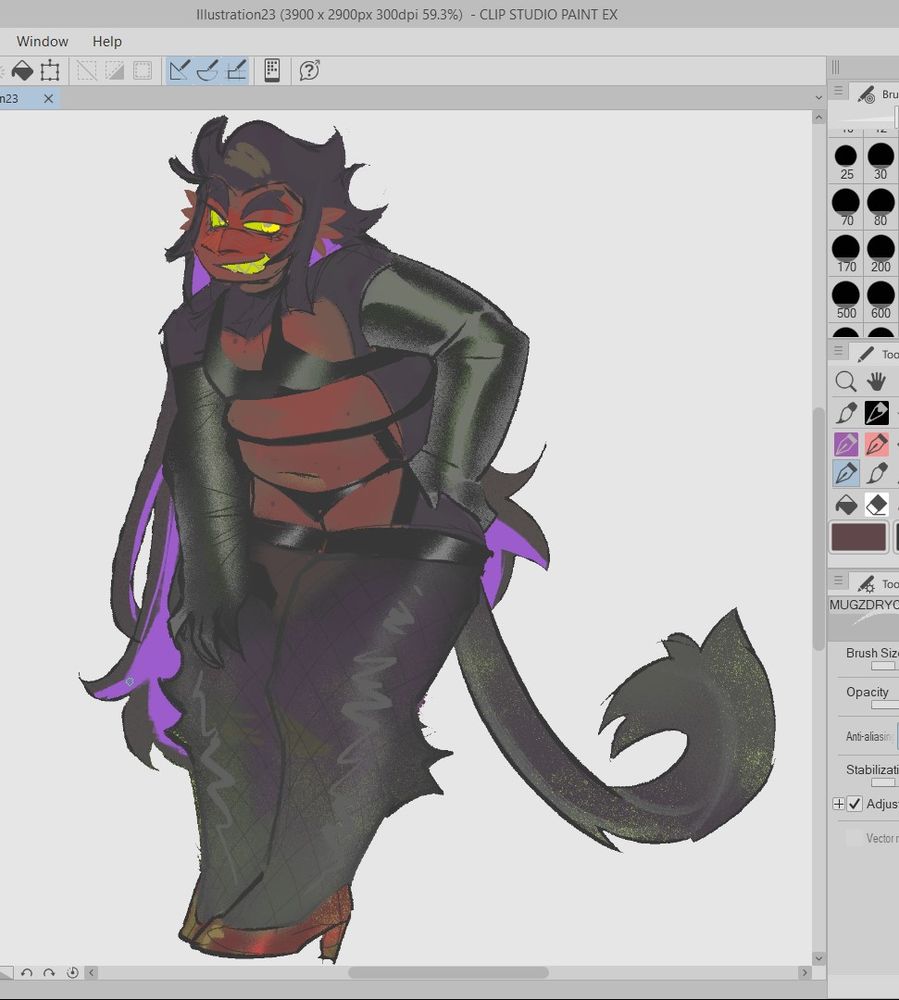This screenshot has width=899, height=1000.
Task: Expand the Adjust option plus box
Action: click(839, 804)
